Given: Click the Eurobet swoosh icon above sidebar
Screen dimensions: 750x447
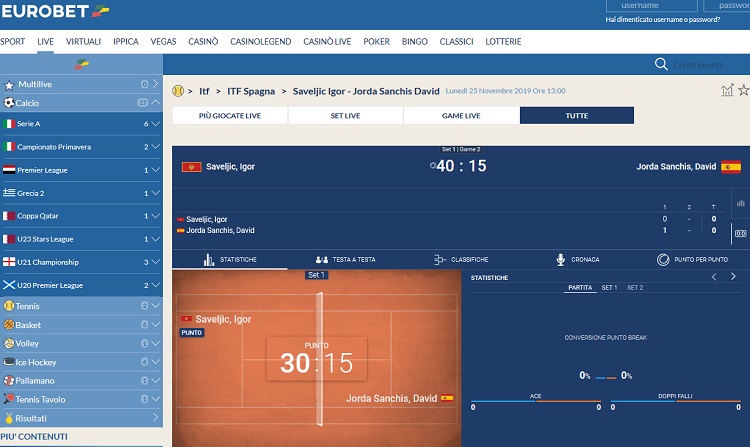Looking at the screenshot, I should pyautogui.click(x=81, y=64).
